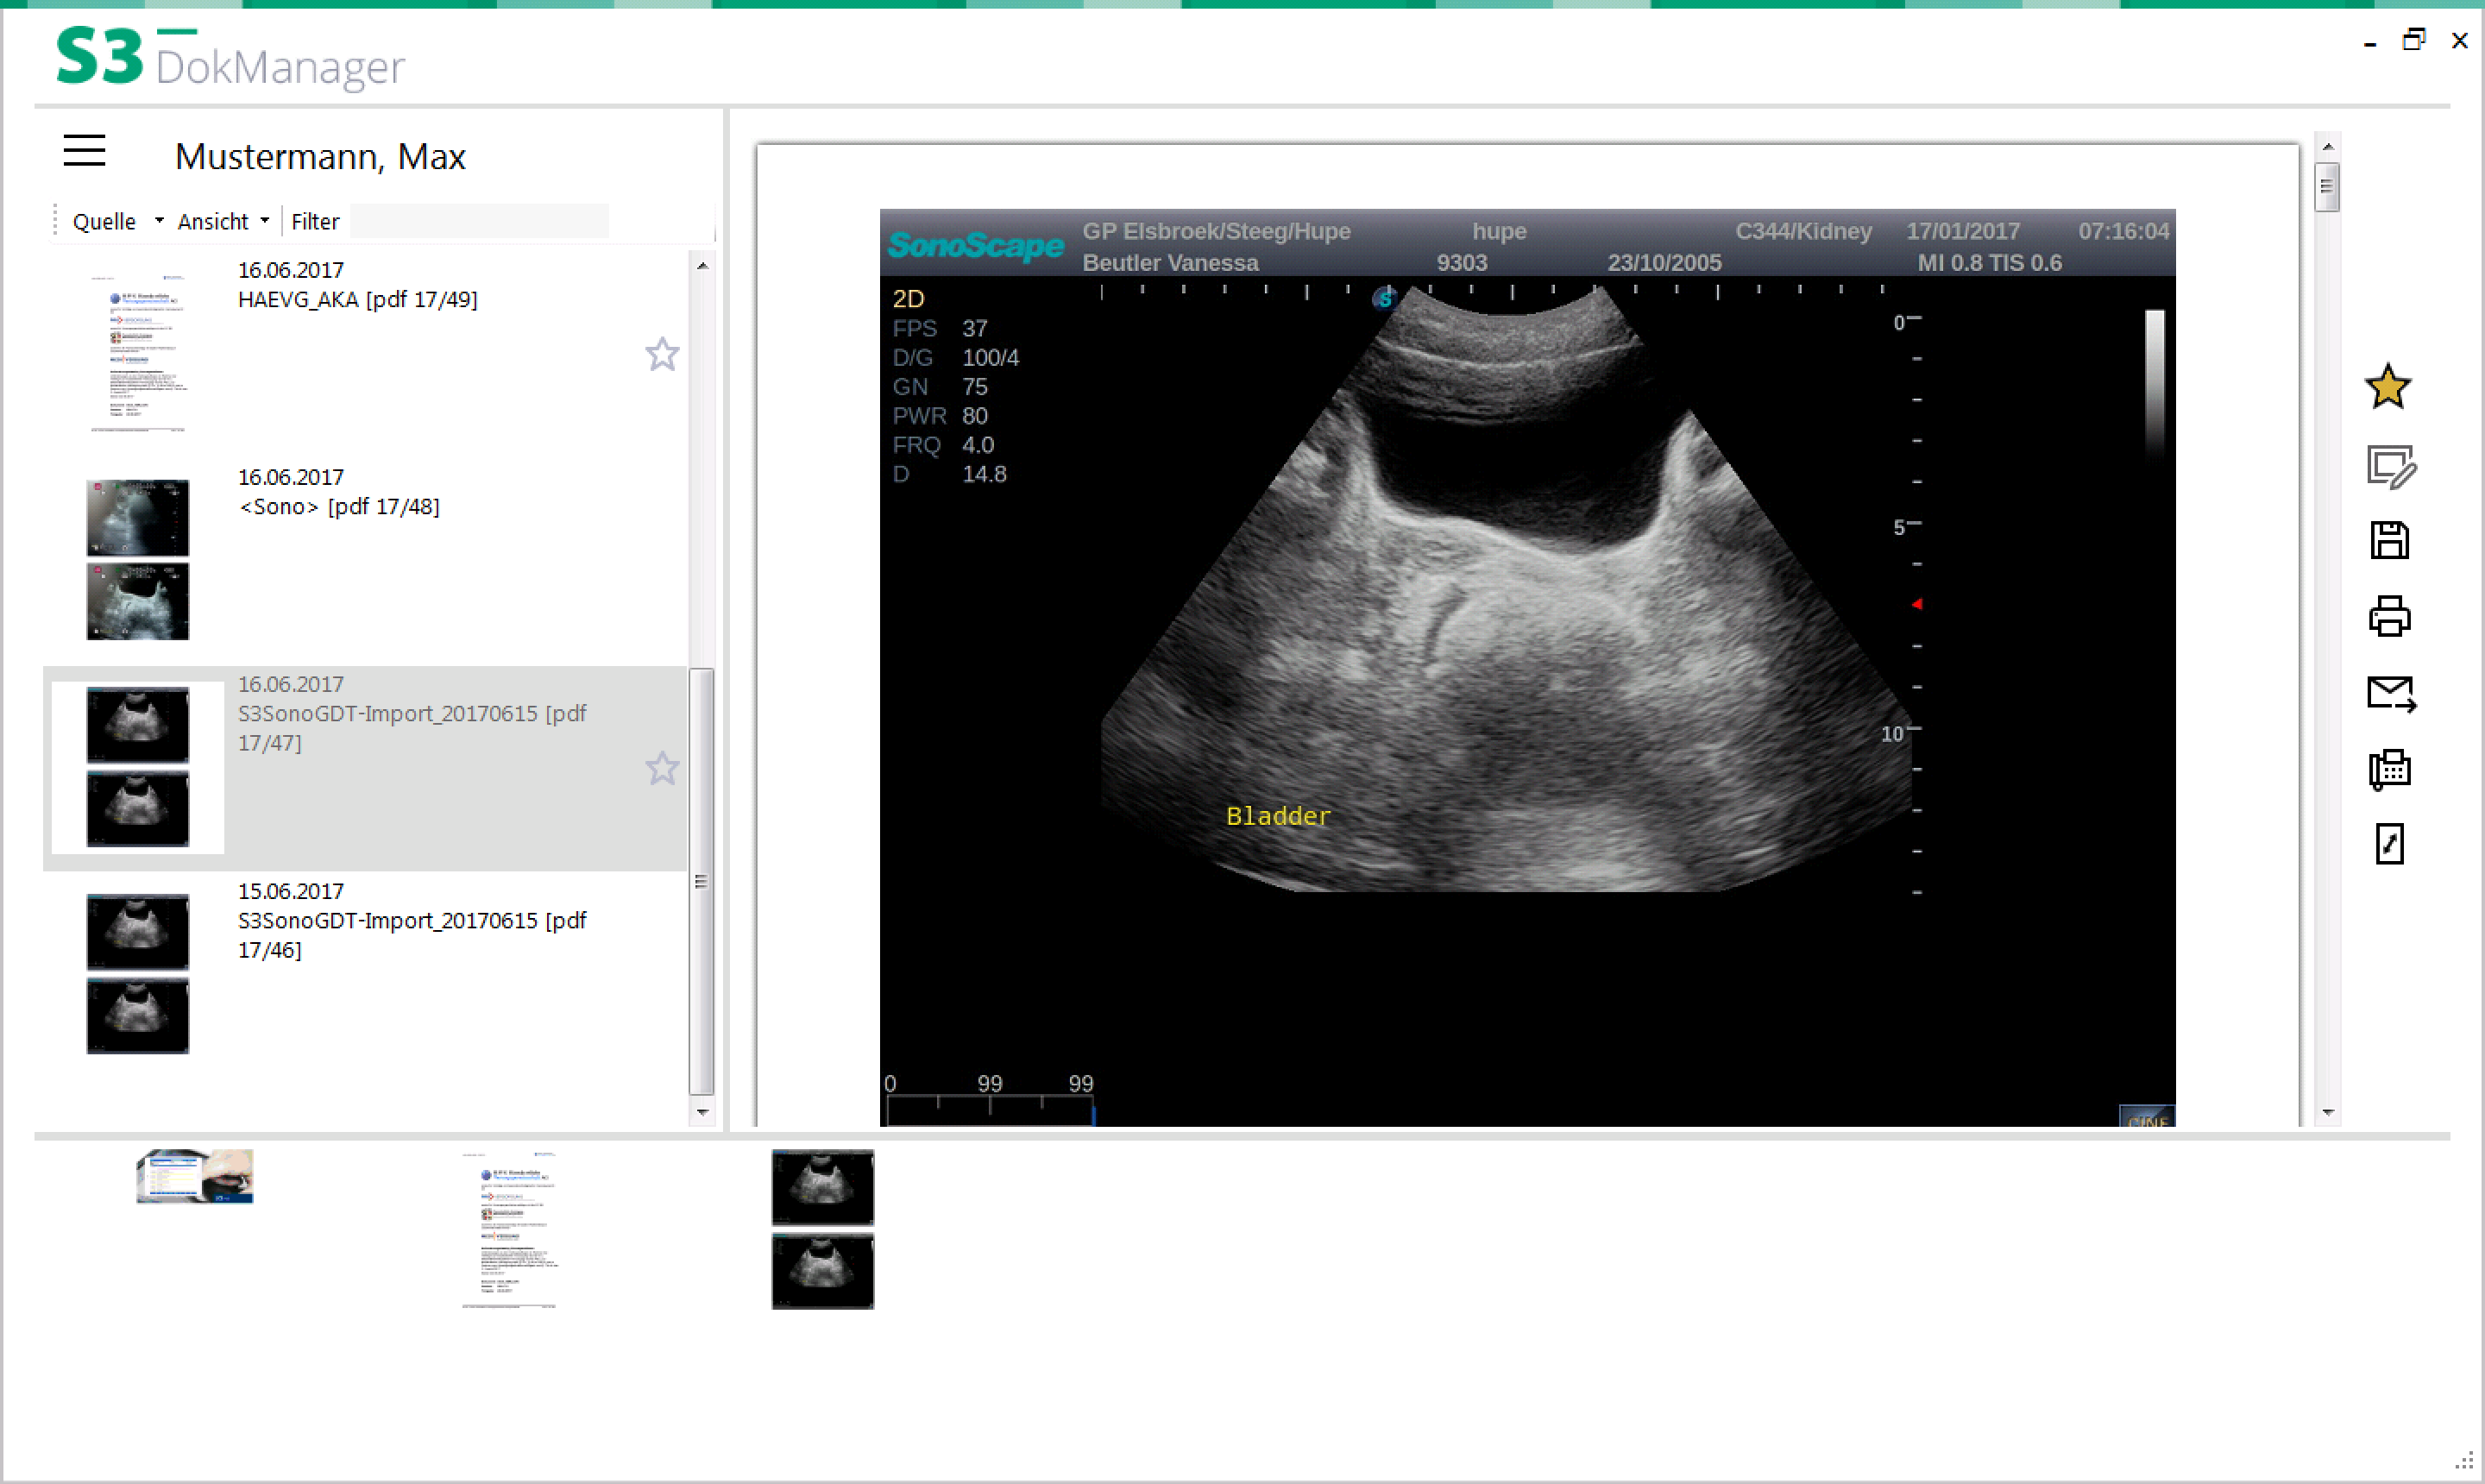This screenshot has height=1484, width=2485.
Task: Fax the document
Action: pyautogui.click(x=2389, y=769)
